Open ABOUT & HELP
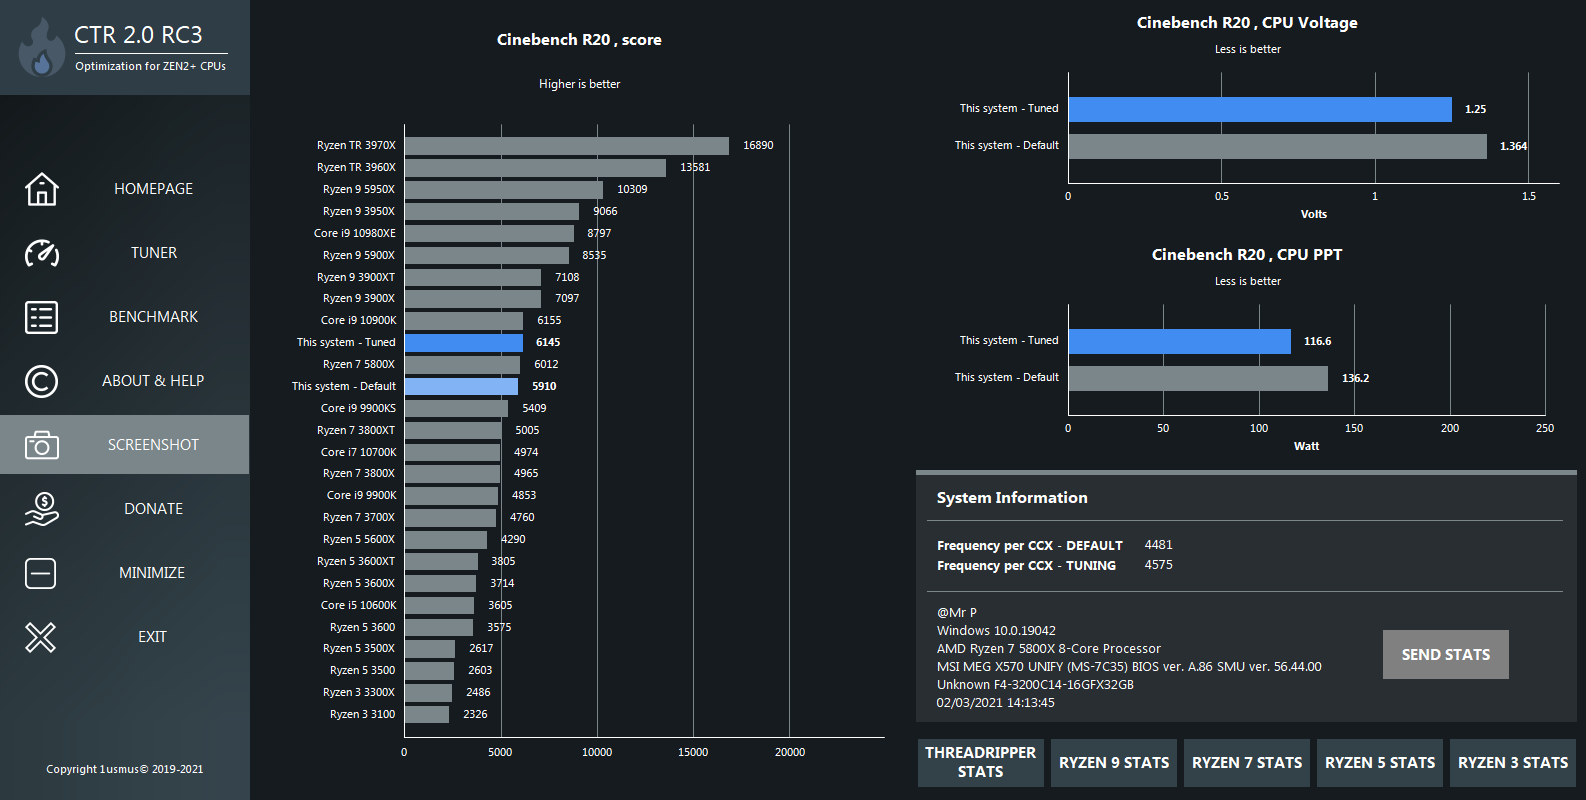1586x800 pixels. pos(153,381)
